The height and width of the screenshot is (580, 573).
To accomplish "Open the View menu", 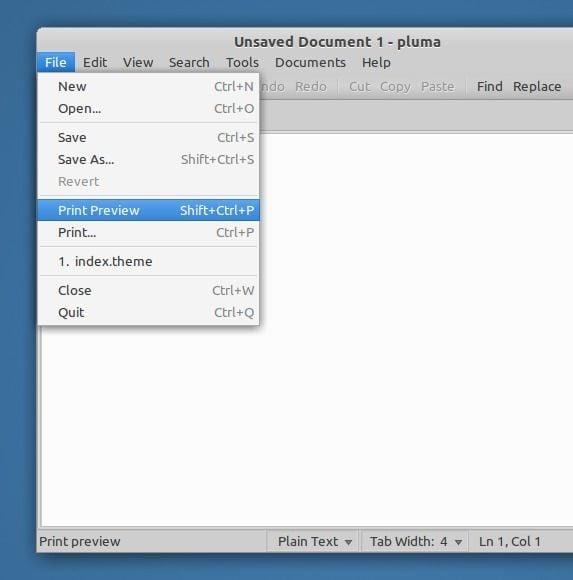I will pos(138,63).
